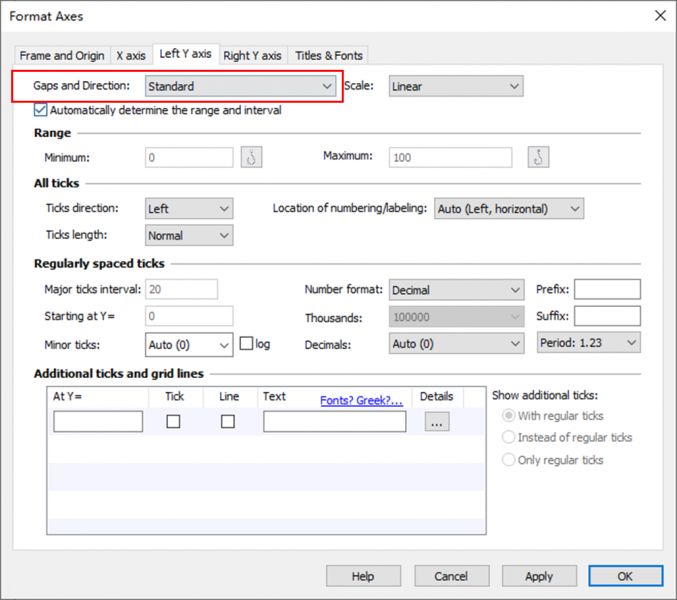The image size is (677, 600).
Task: Expand the Number format Decimal dropdown
Action: point(456,290)
